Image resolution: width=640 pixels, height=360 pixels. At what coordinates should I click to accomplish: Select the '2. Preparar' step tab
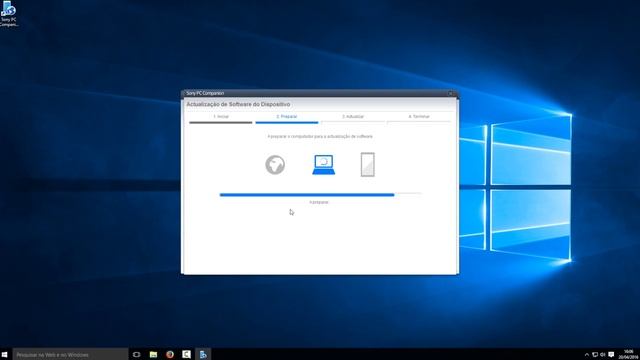tap(287, 117)
